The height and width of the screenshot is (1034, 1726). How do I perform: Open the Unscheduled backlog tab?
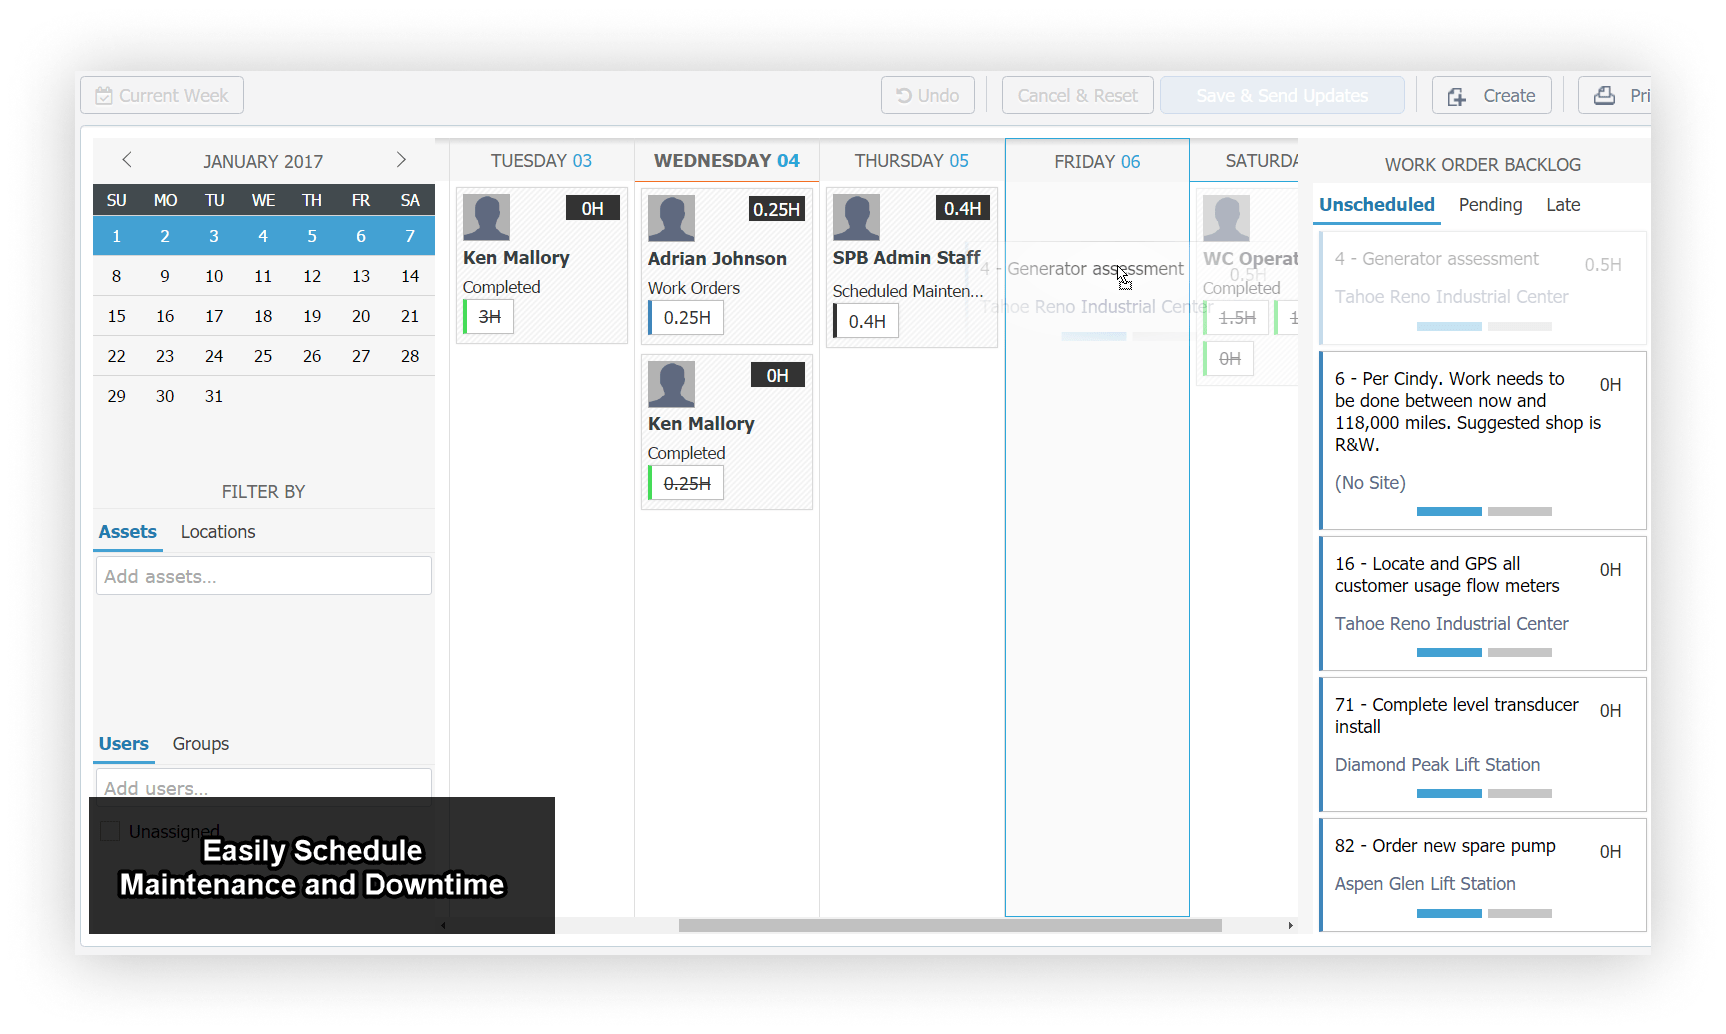click(x=1377, y=205)
